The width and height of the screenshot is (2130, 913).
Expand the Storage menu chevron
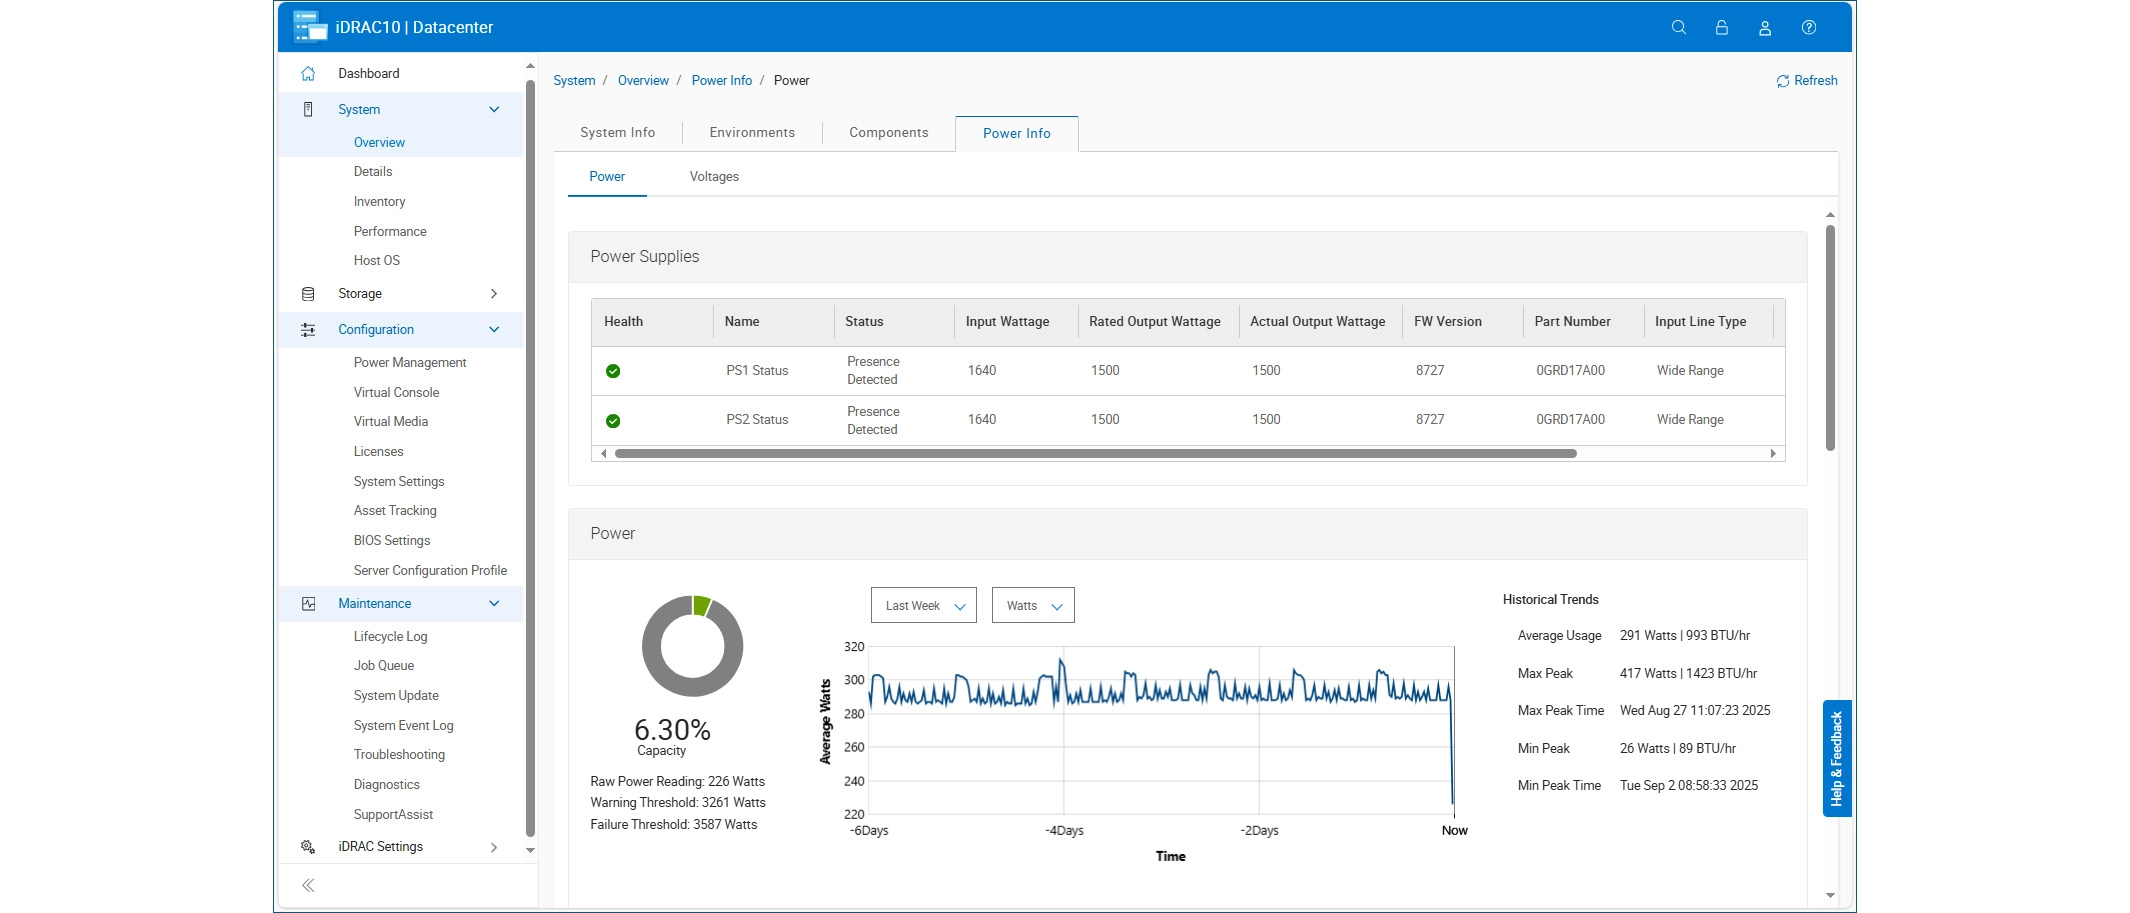tap(494, 294)
